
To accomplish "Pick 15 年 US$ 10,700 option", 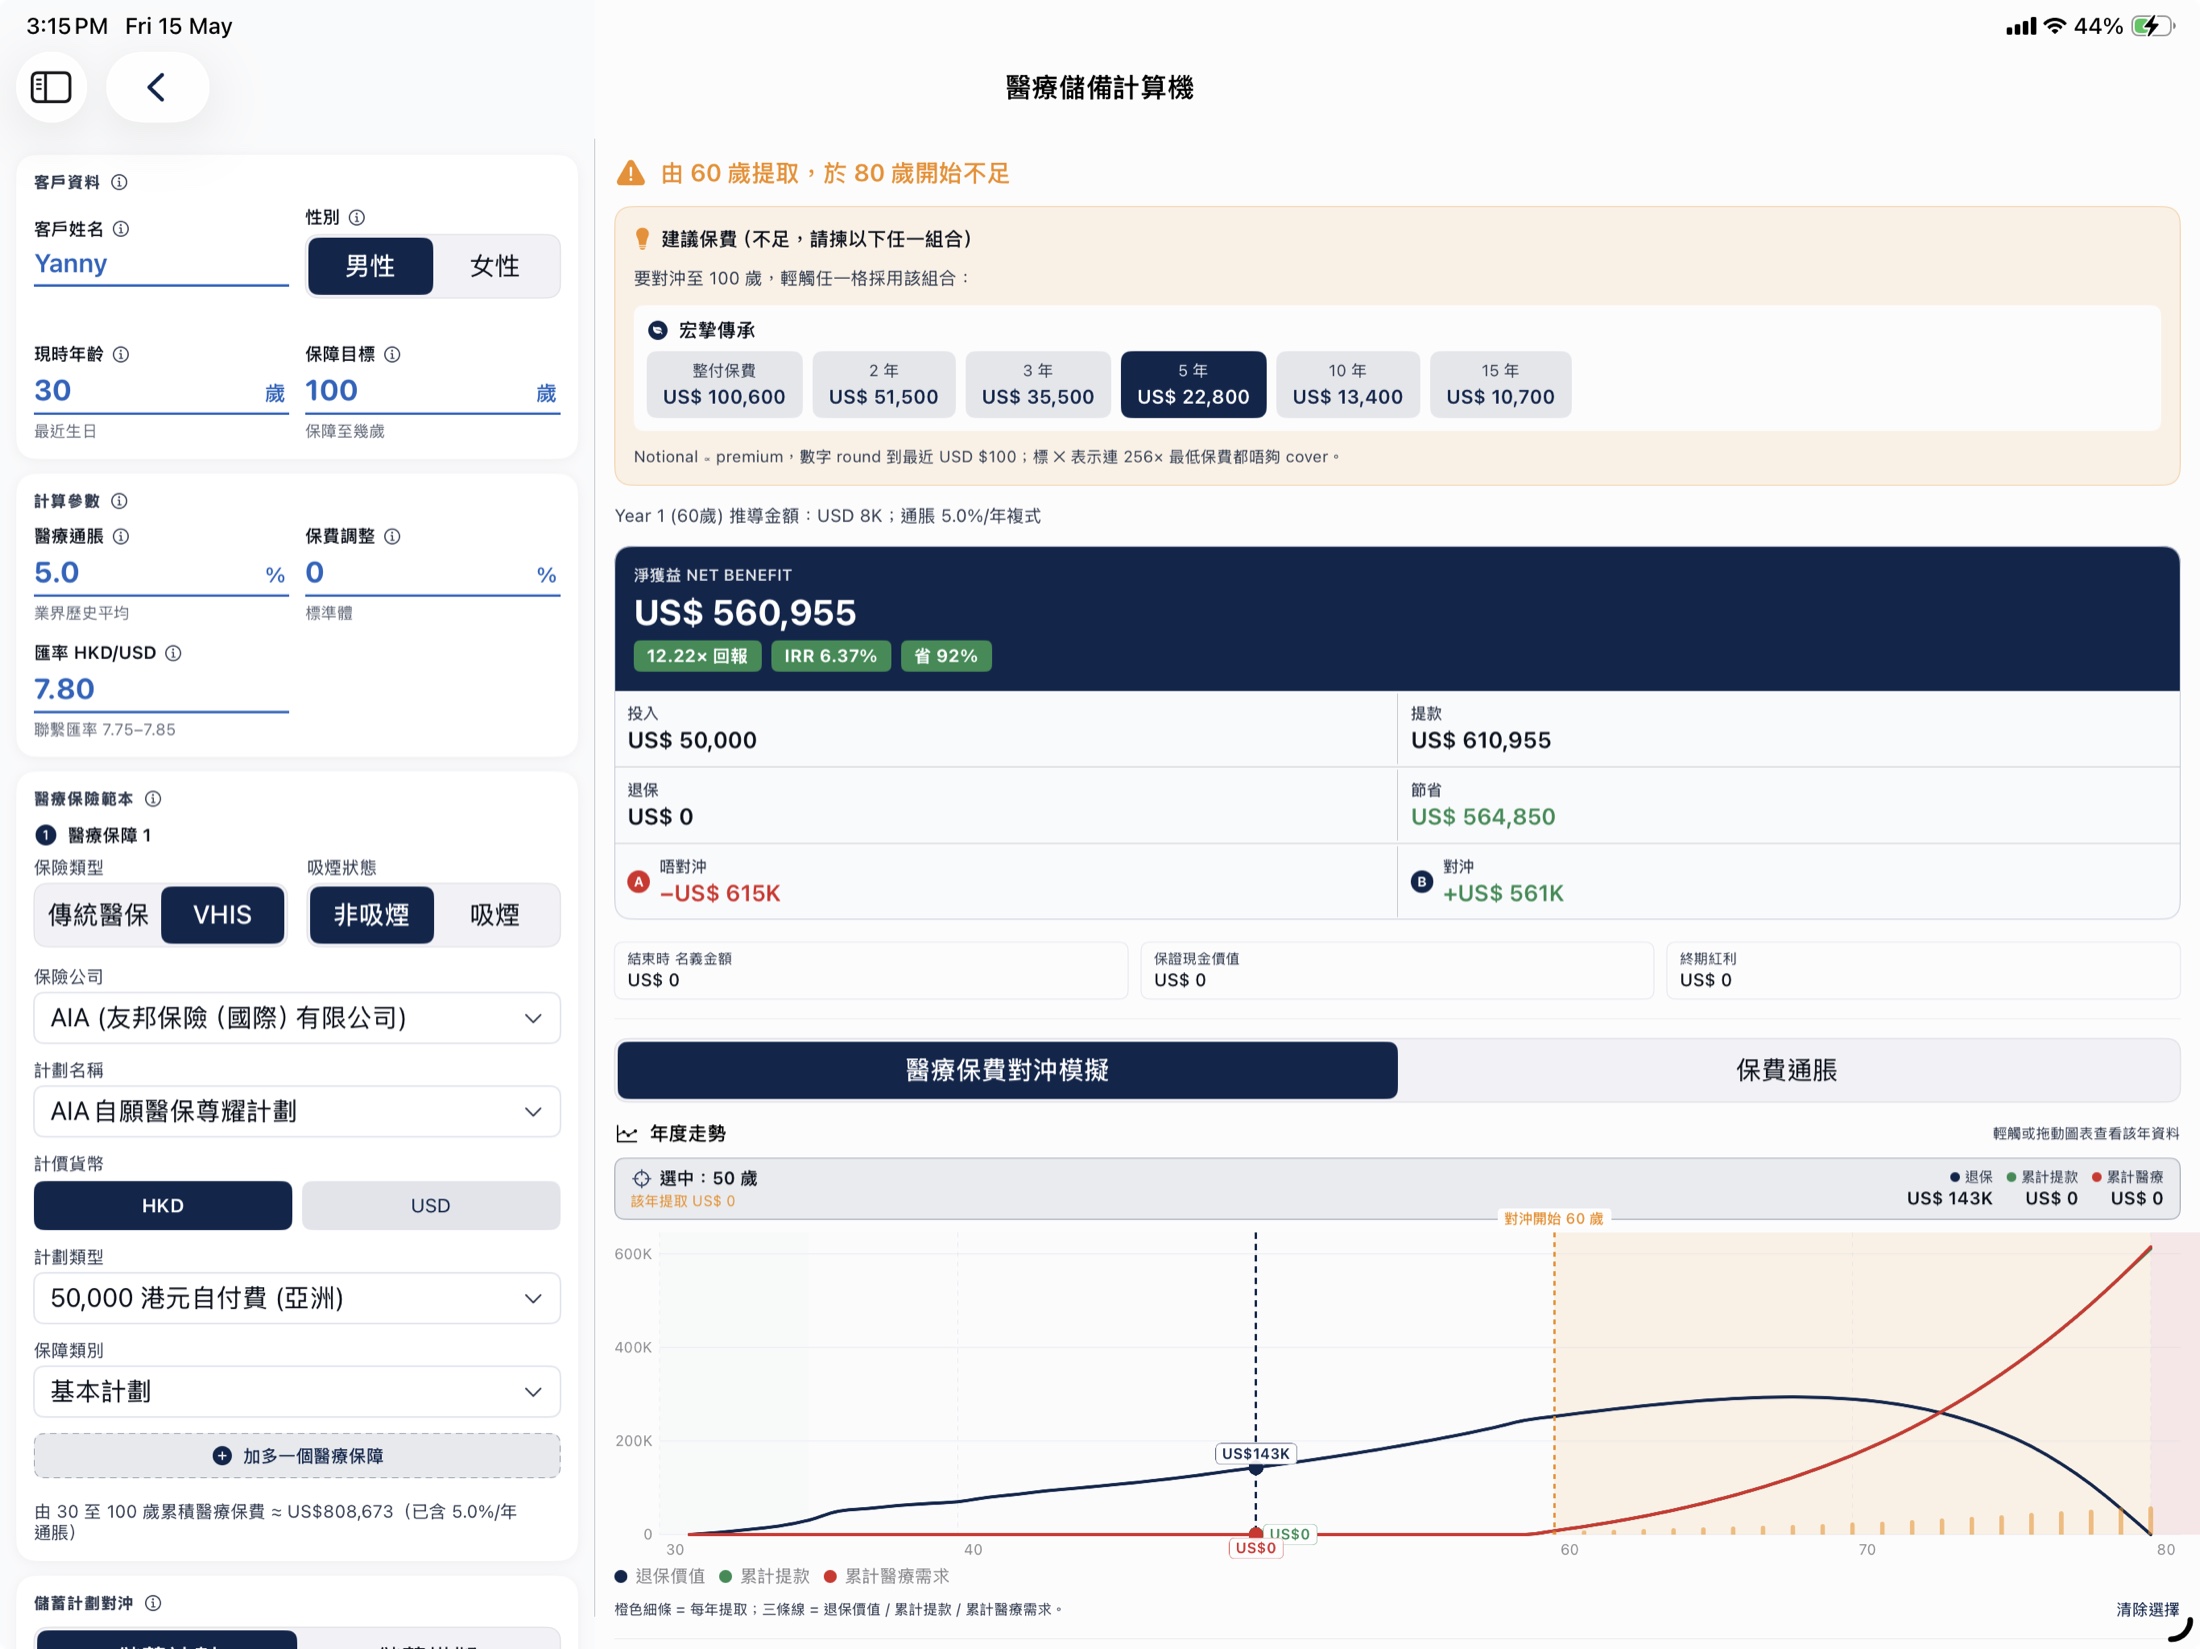I will coord(1500,384).
